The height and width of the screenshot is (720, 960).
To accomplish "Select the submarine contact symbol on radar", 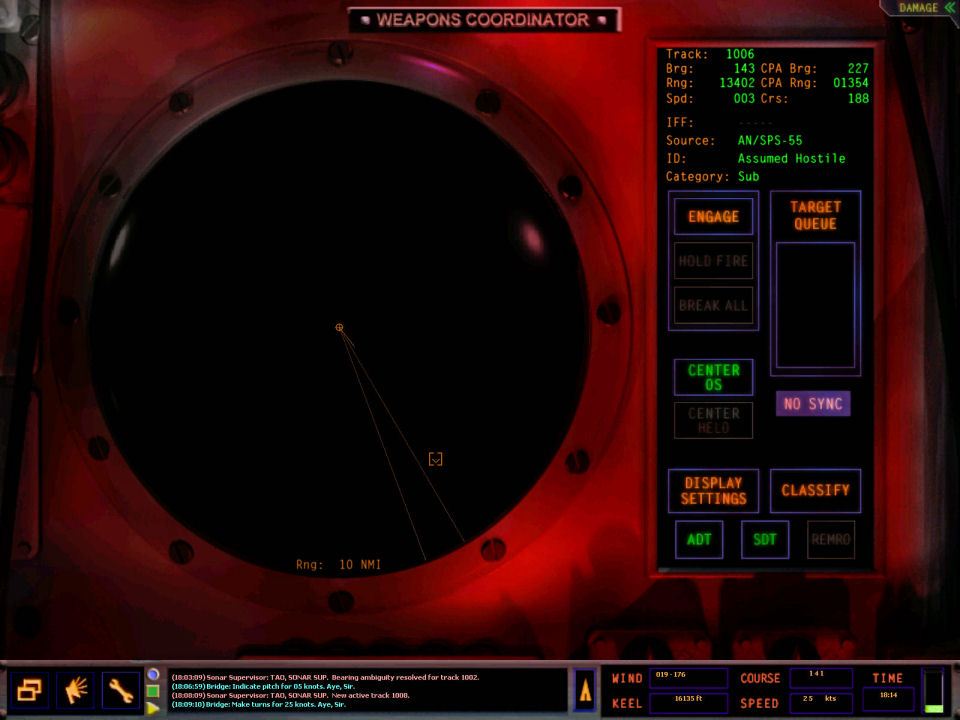I will pyautogui.click(x=435, y=459).
